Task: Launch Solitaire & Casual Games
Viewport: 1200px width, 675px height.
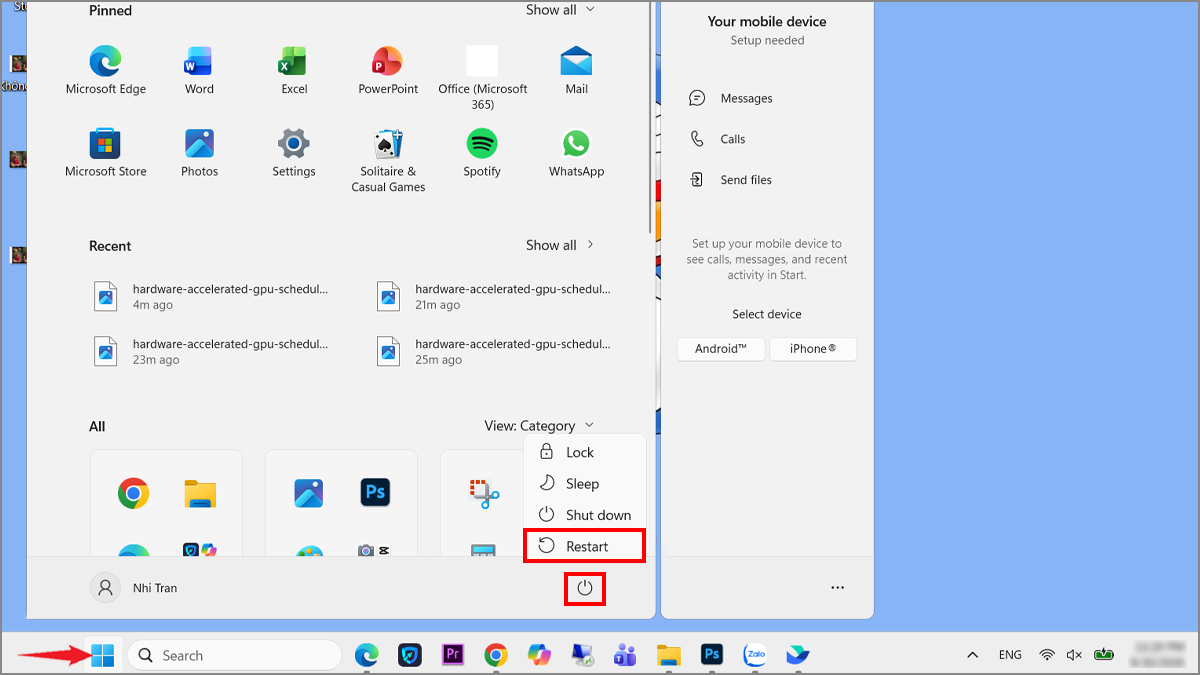Action: (x=388, y=160)
